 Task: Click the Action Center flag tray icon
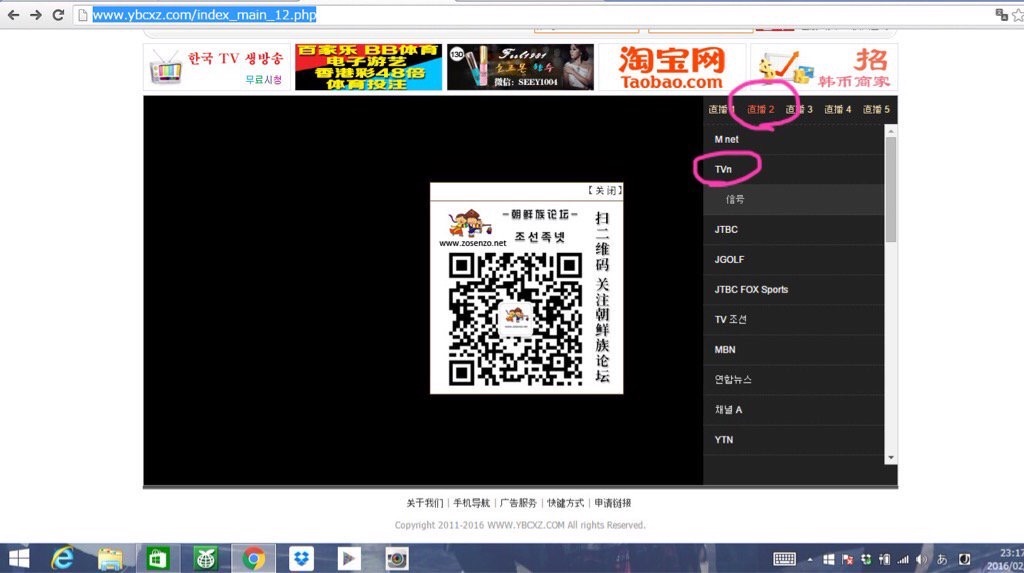(x=848, y=559)
